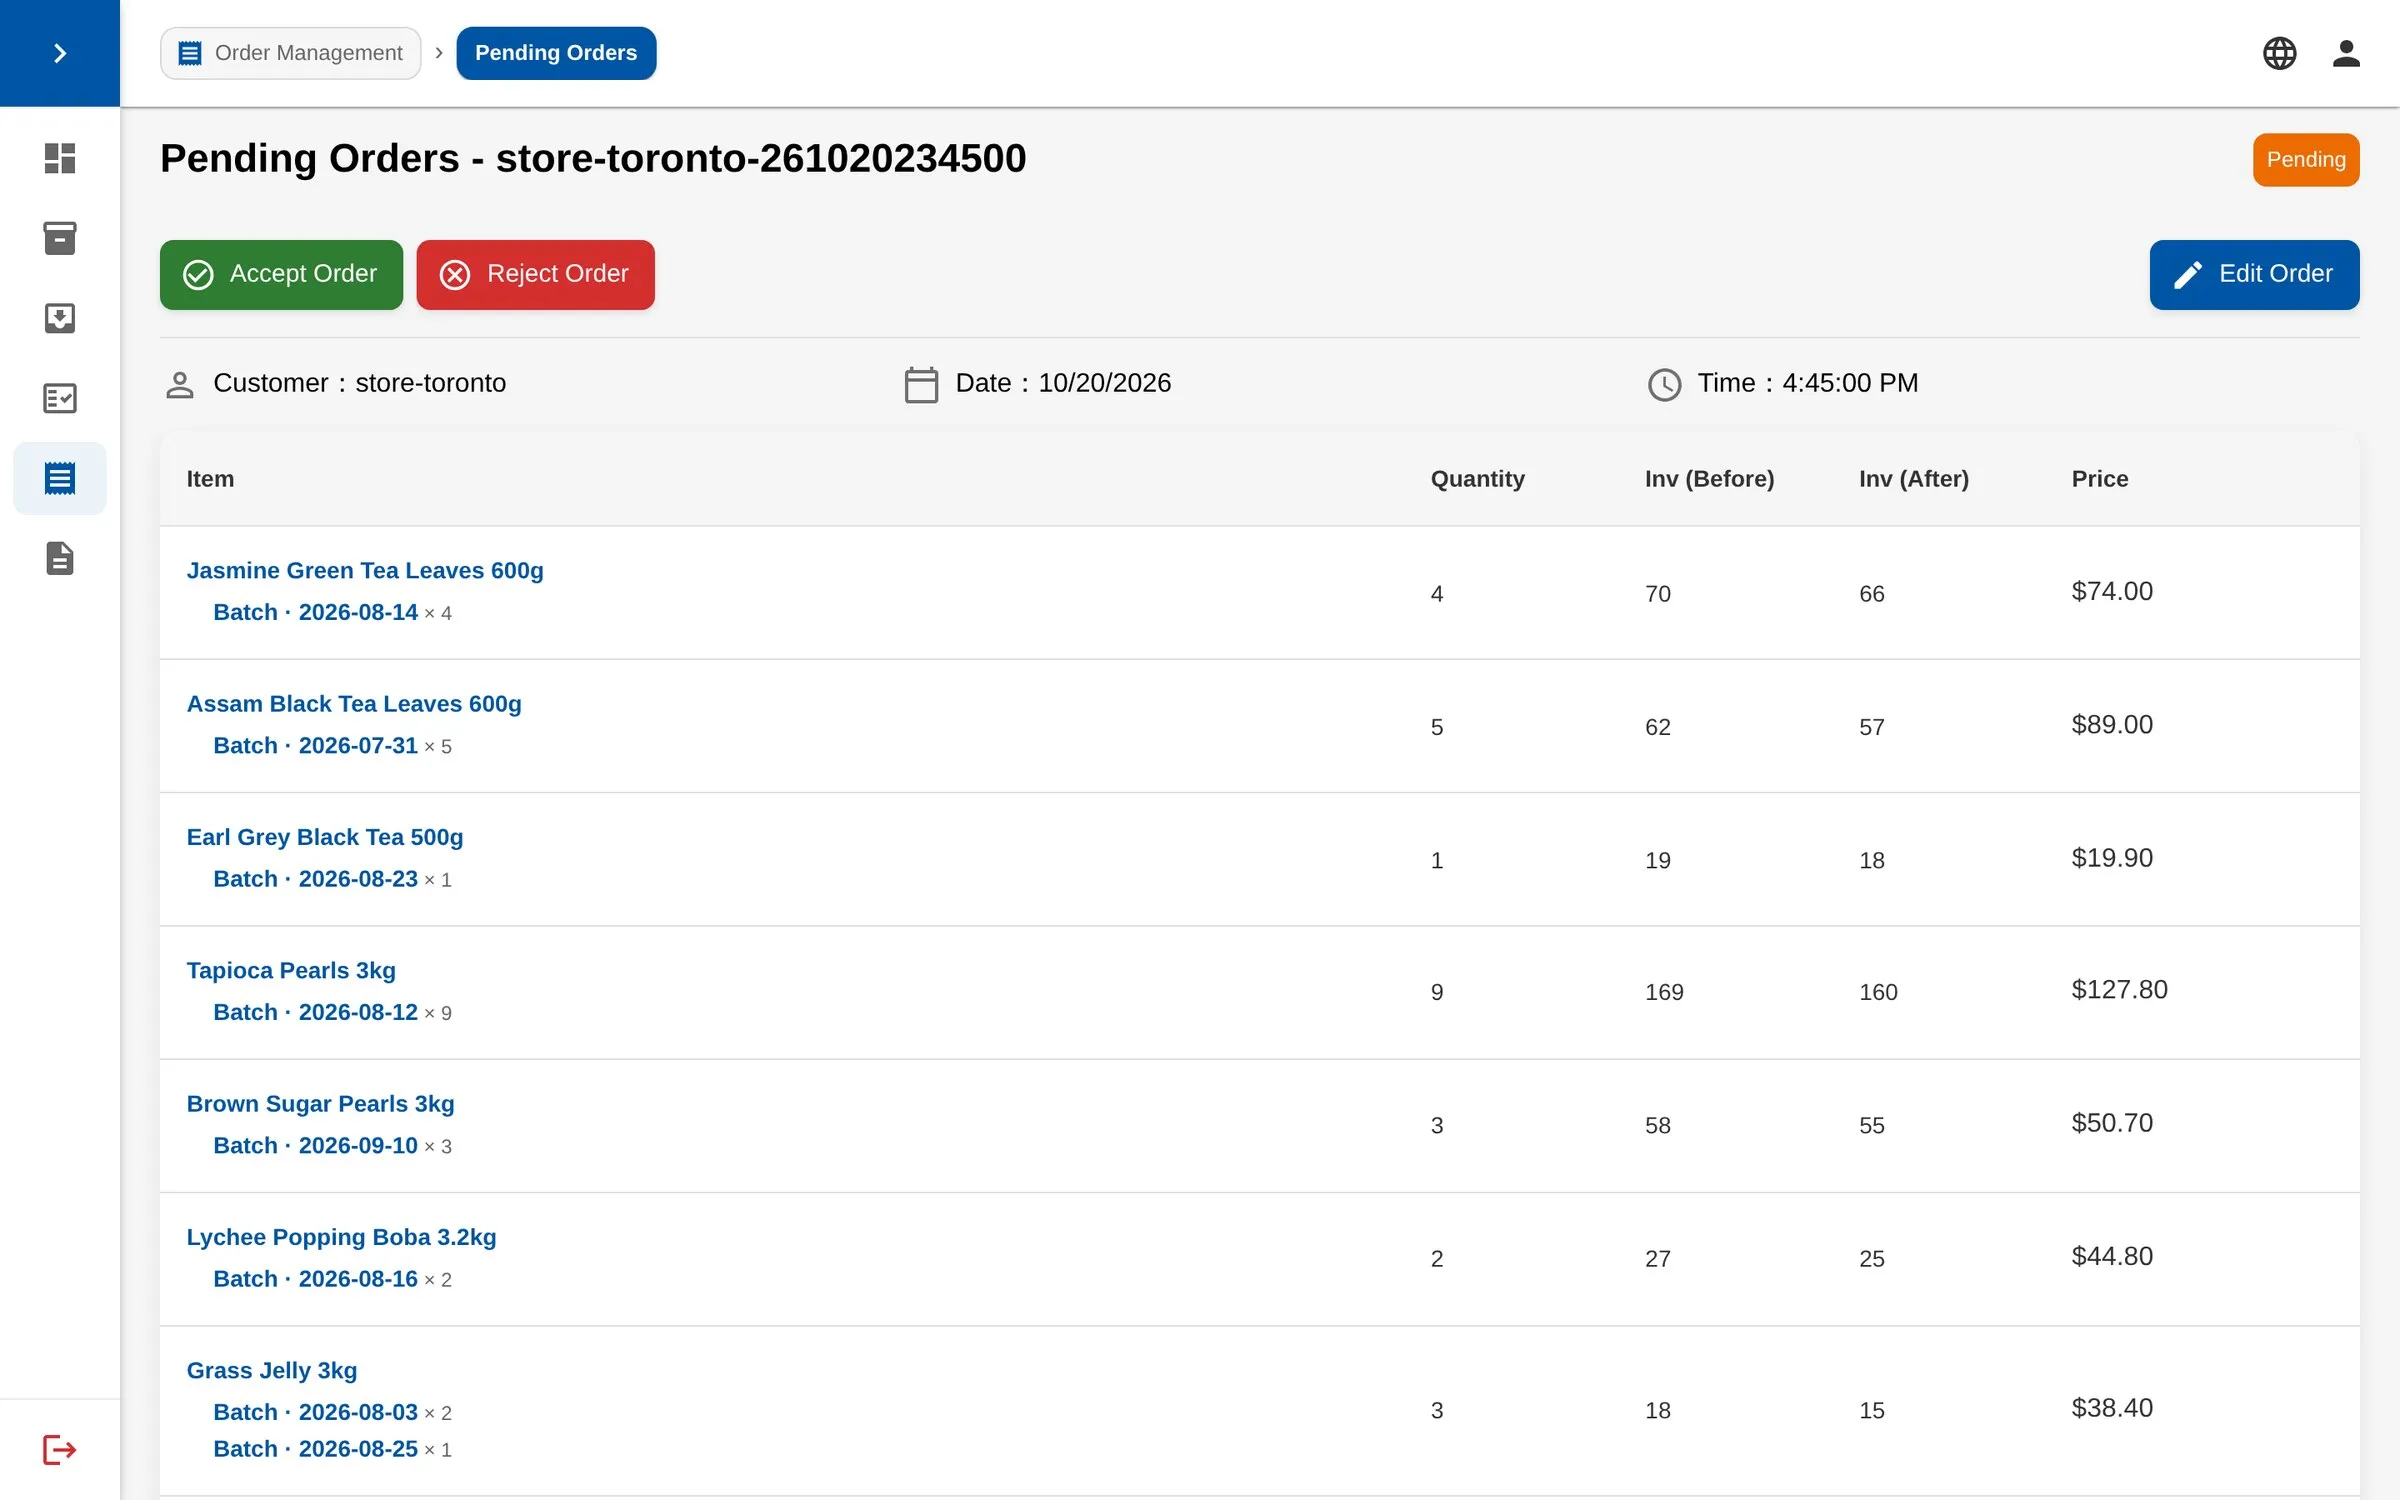This screenshot has width=2400, height=1500.
Task: Click Batch 2026-08-23 under Earl Grey
Action: 315,879
